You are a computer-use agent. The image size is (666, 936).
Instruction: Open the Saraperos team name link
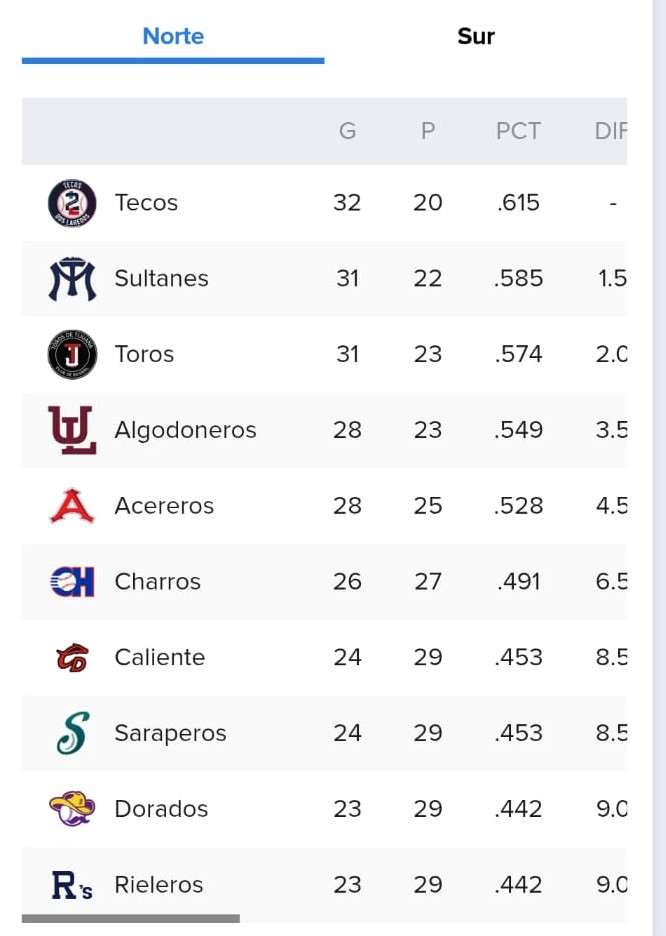pos(170,733)
